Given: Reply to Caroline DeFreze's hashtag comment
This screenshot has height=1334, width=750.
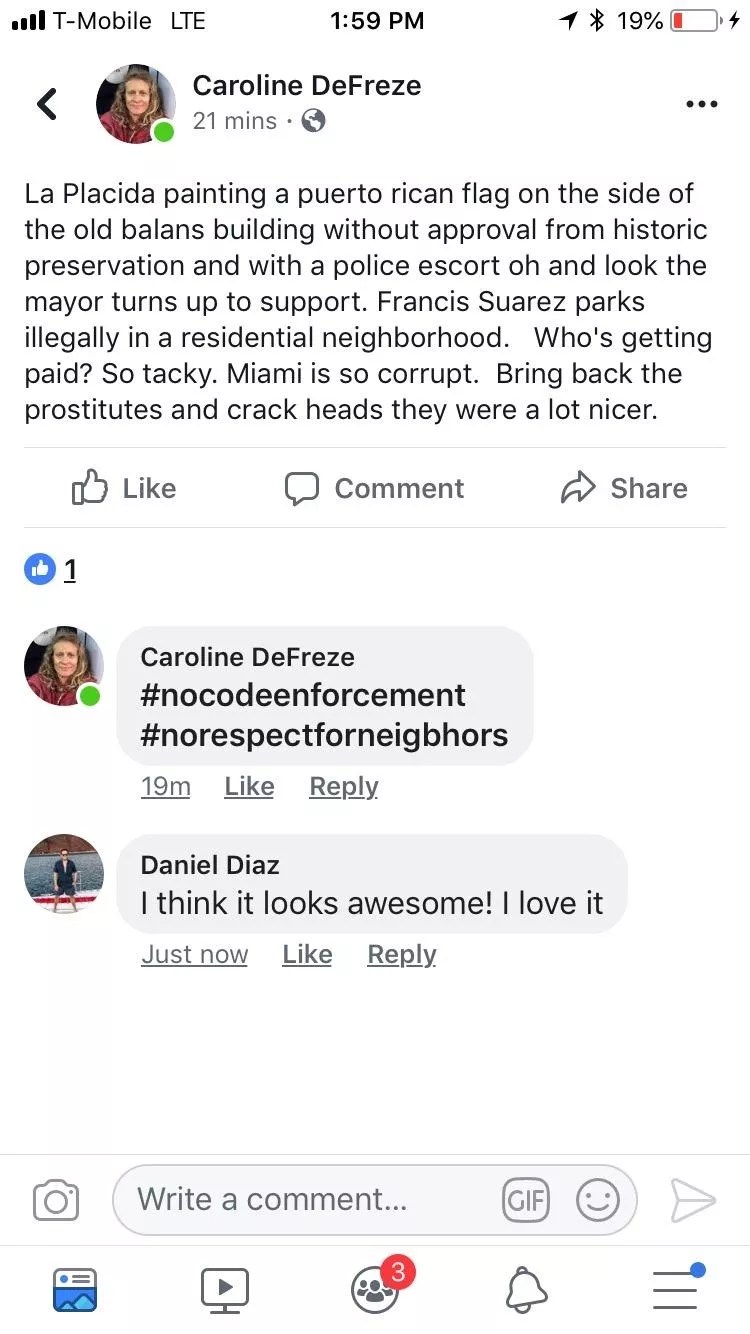Looking at the screenshot, I should (x=343, y=787).
